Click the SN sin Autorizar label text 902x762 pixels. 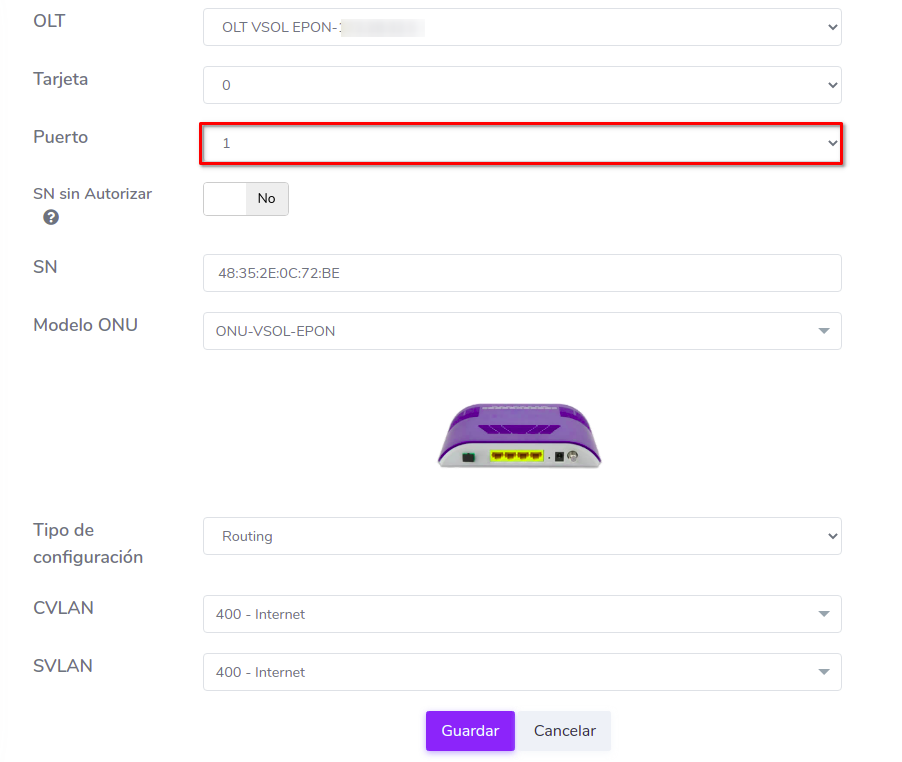[92, 194]
